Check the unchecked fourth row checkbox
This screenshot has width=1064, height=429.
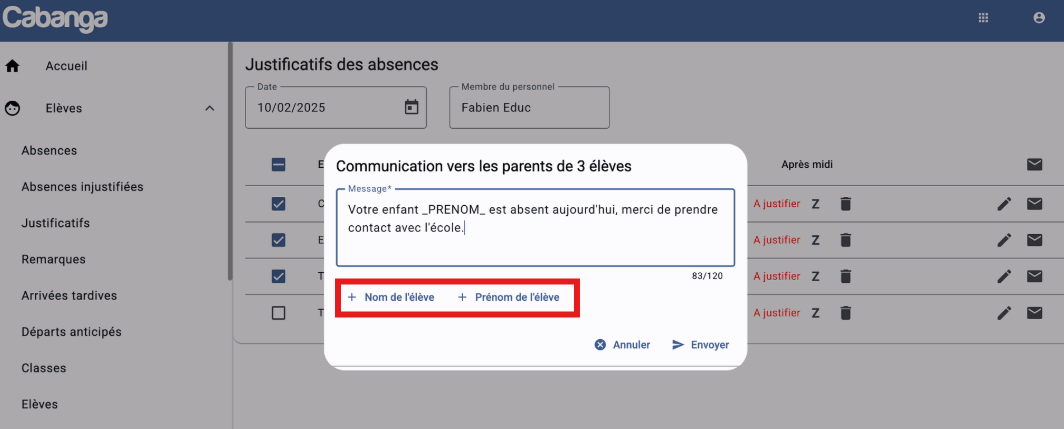tap(279, 313)
